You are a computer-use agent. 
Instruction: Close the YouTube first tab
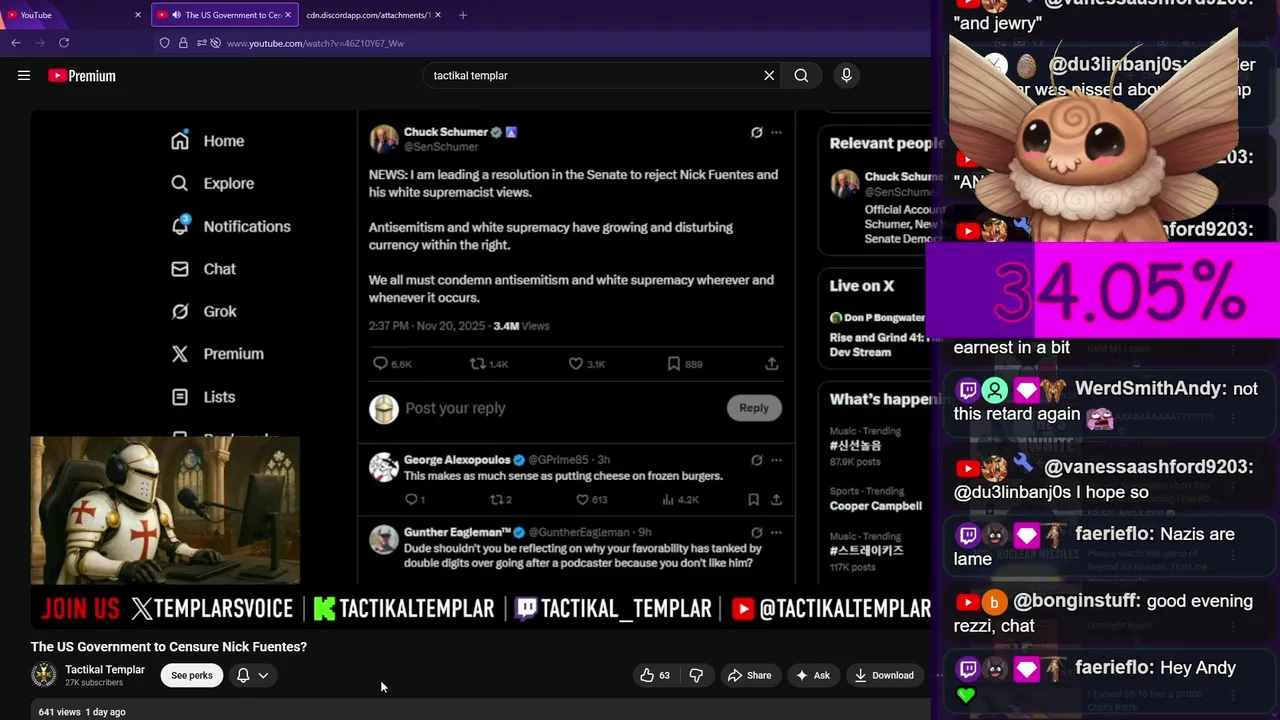[138, 15]
